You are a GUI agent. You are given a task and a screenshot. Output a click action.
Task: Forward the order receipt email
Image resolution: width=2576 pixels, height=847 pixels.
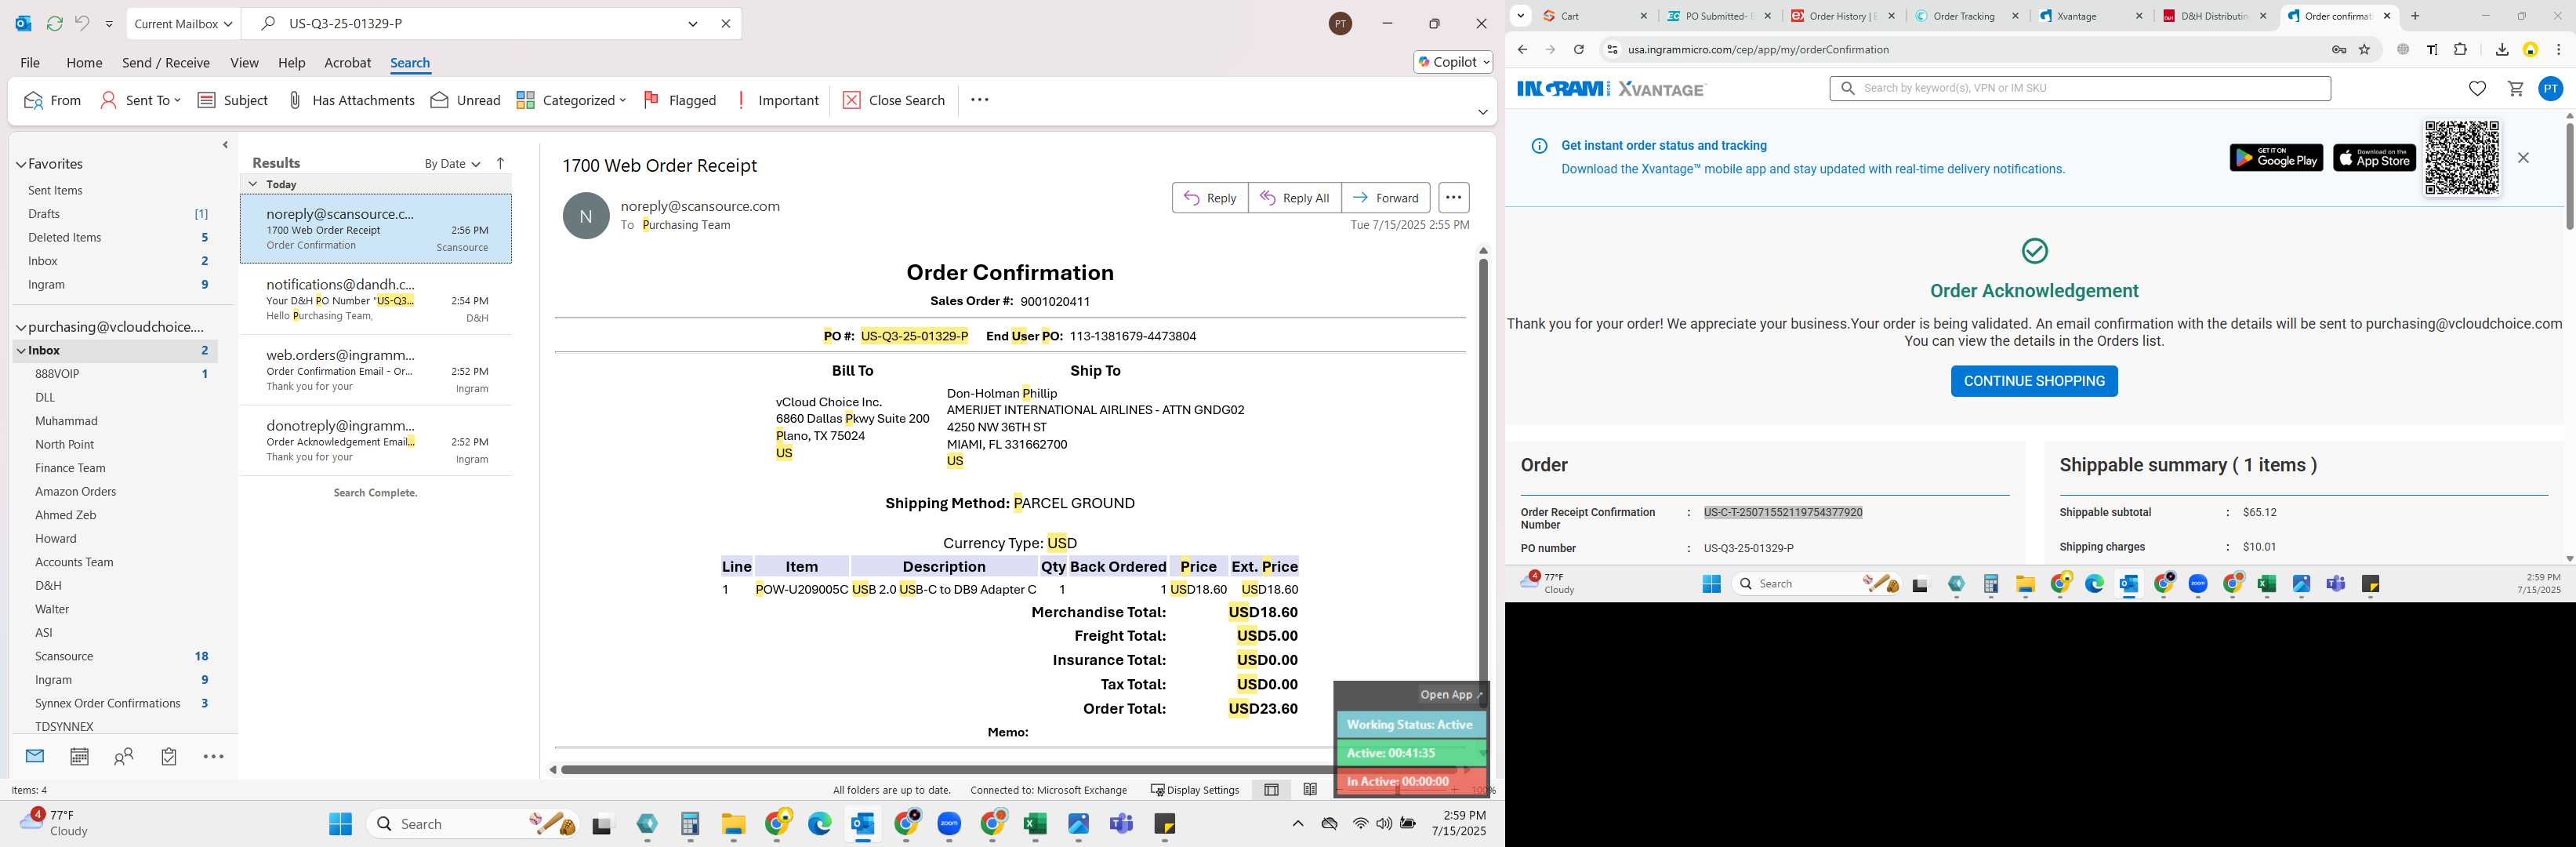[1386, 197]
